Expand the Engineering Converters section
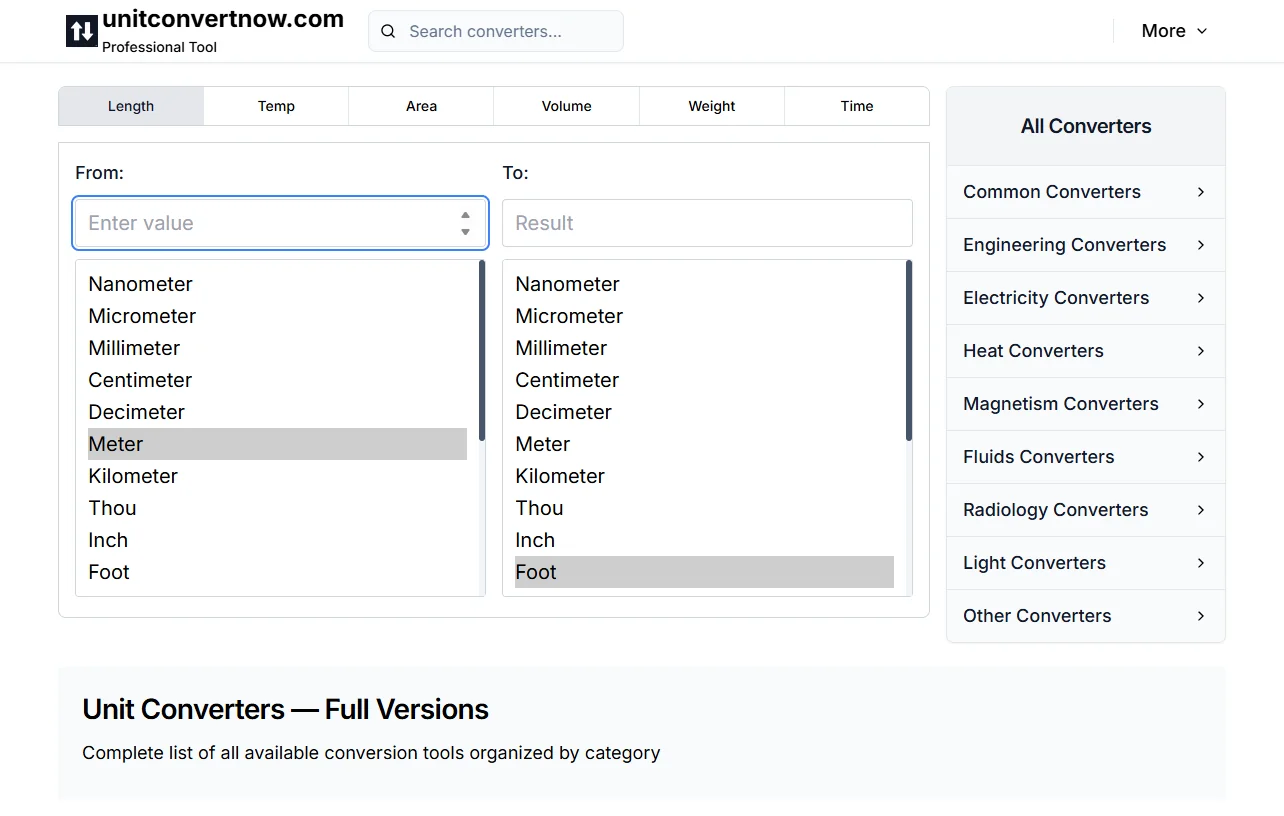 click(1085, 245)
